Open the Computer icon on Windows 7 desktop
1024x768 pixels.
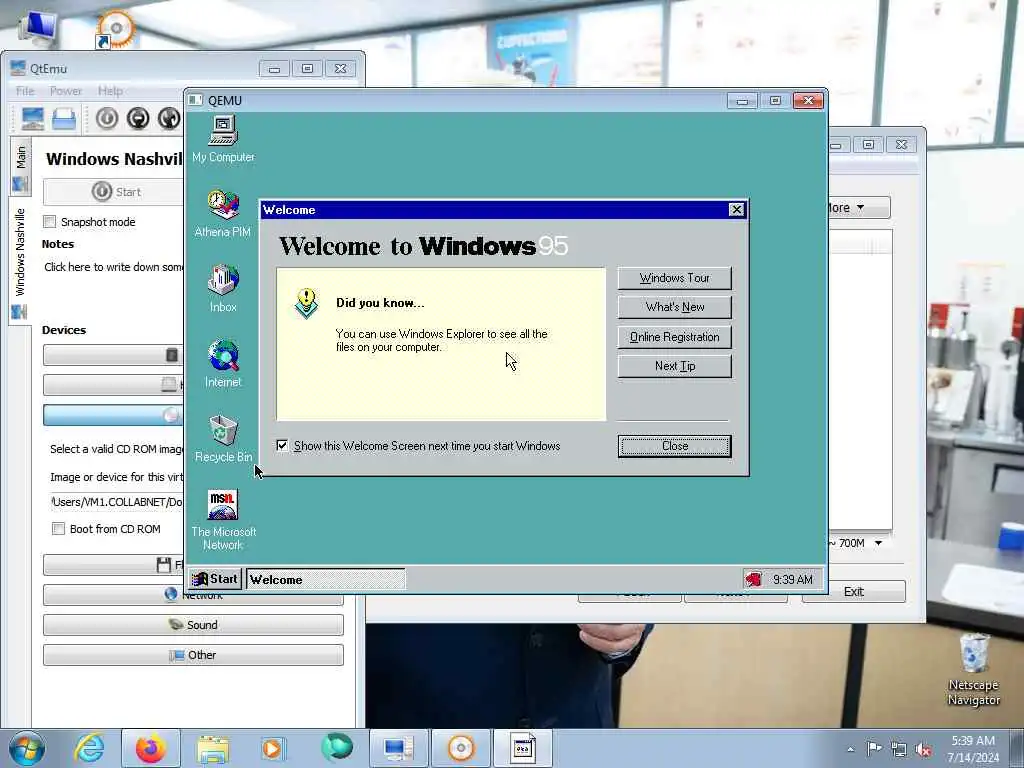point(37,27)
